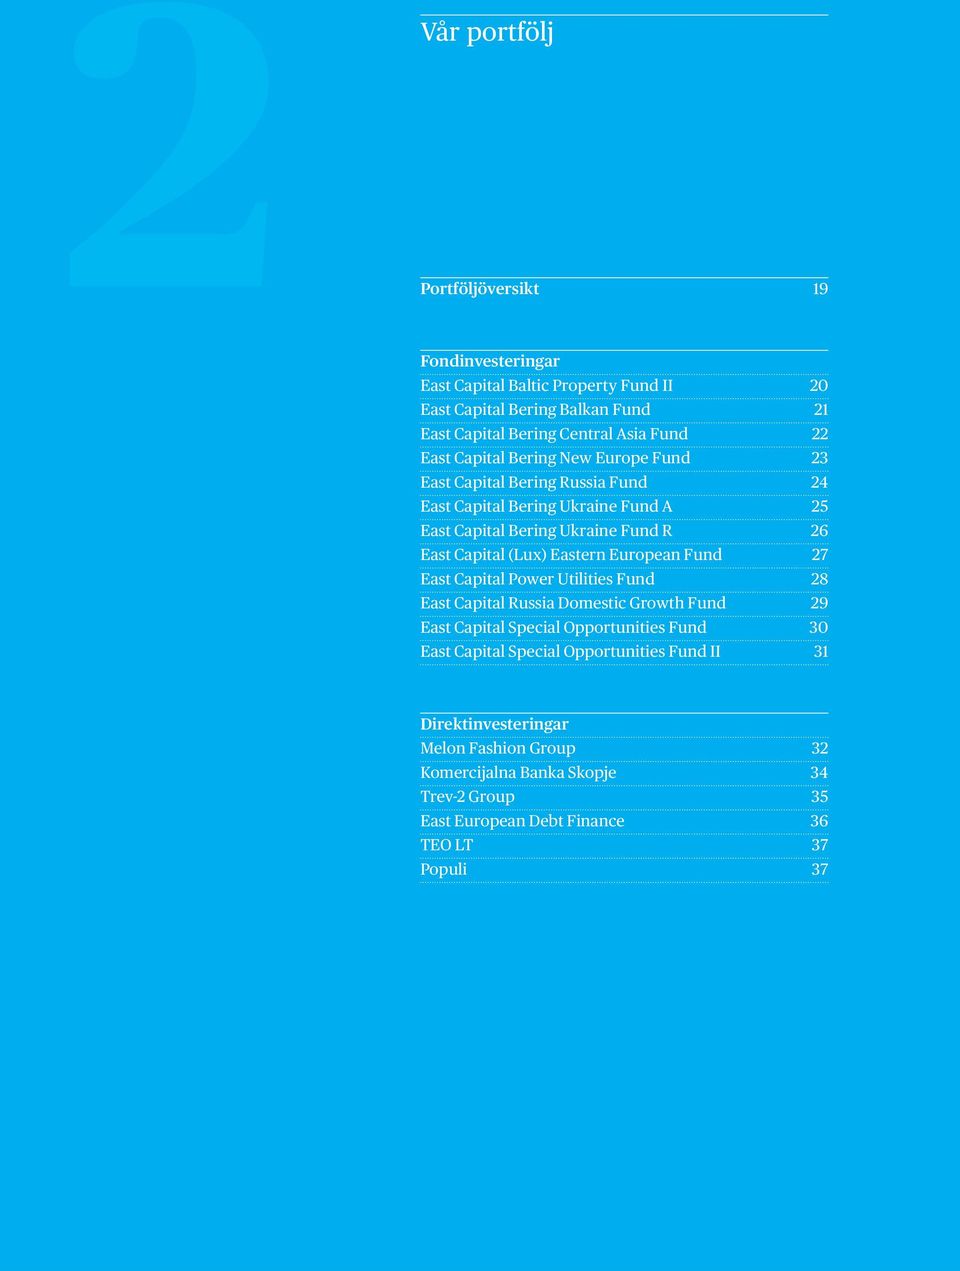This screenshot has height=1271, width=960.
Task: Open 'East Capital Baltic Property Fund II' entry
Action: [546, 386]
